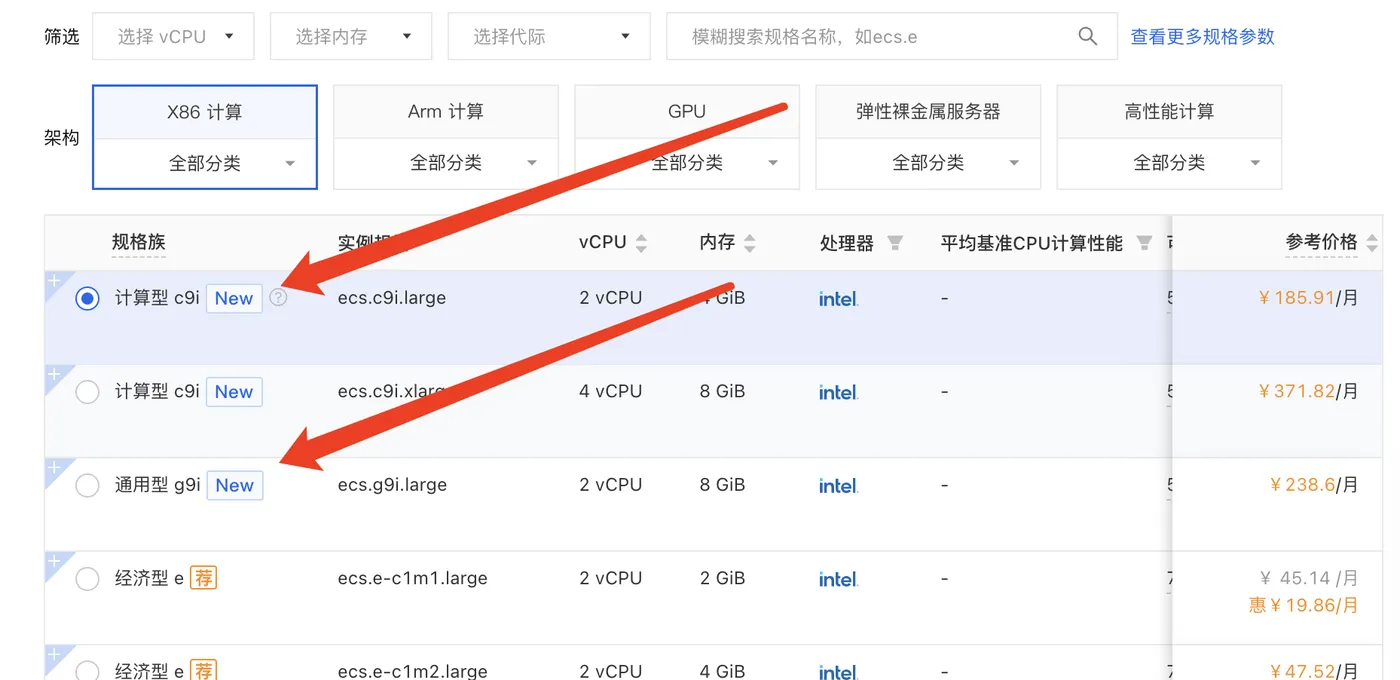
Task: Open the filter funnel on 平均基准CPU计算性能 column
Action: (x=1143, y=241)
